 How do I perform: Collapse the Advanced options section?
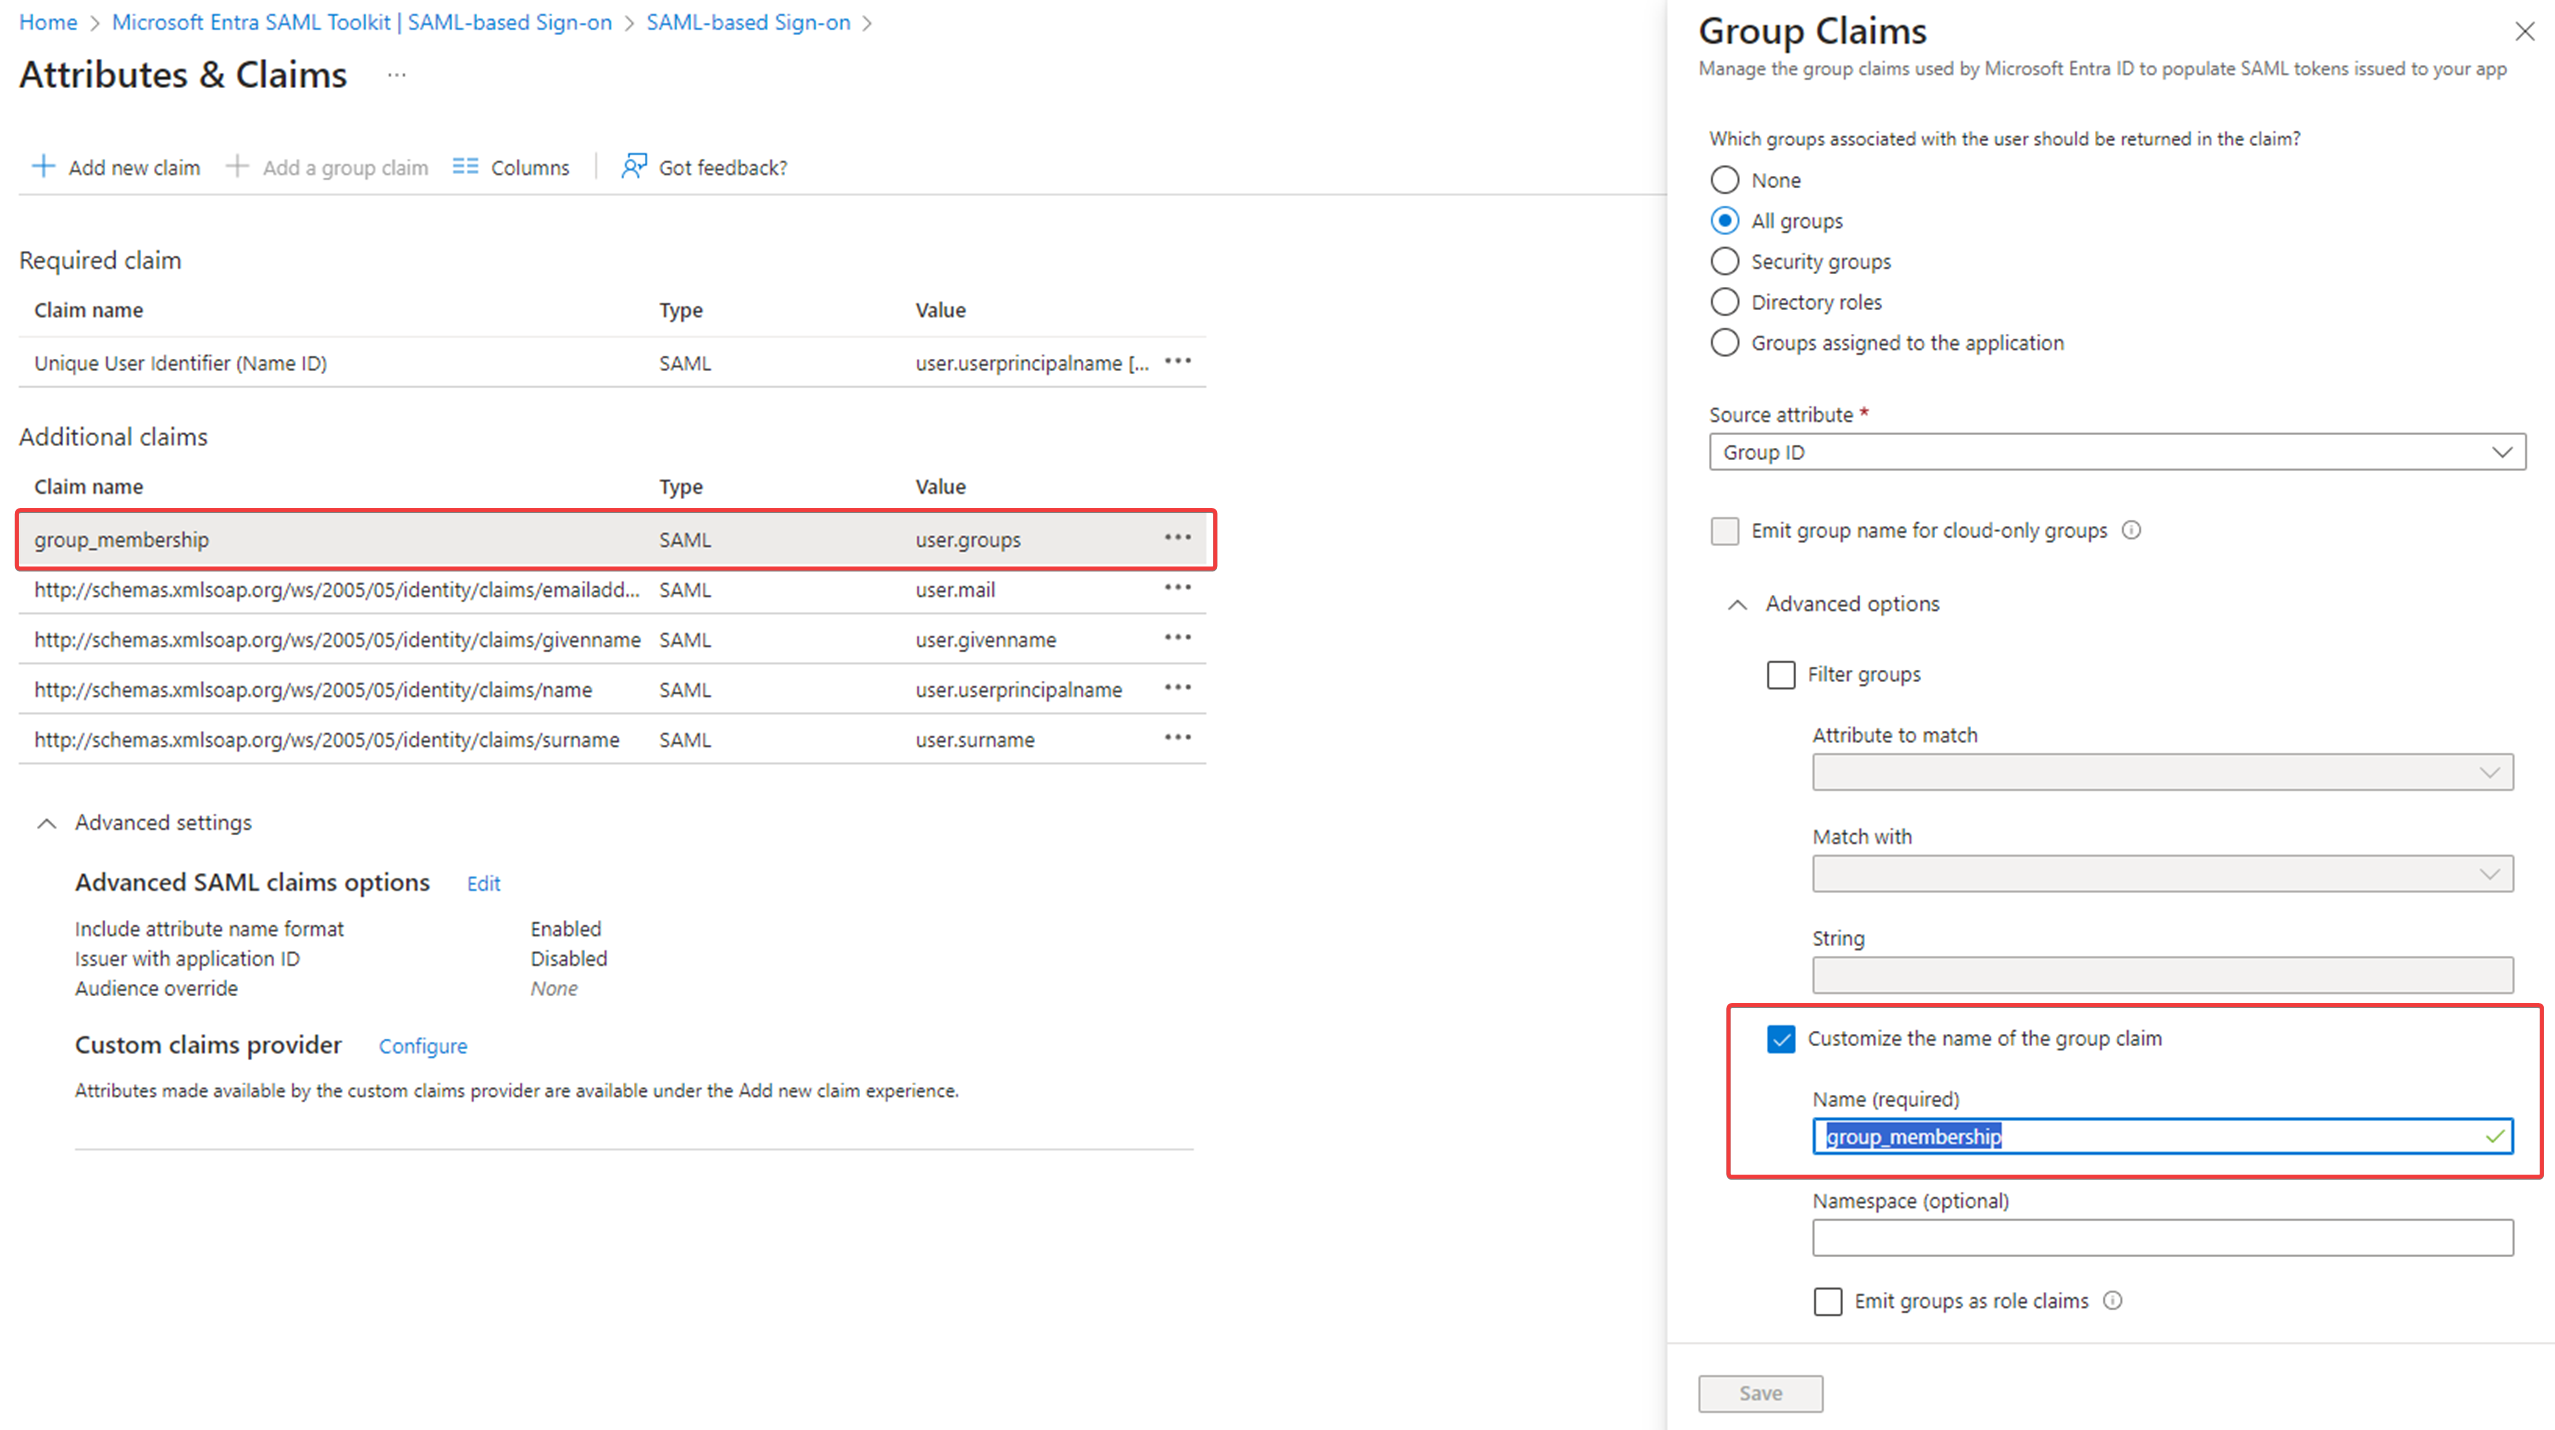[1738, 604]
